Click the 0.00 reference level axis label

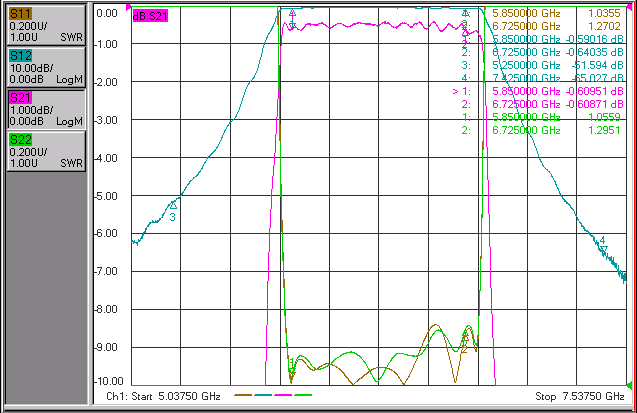[107, 13]
